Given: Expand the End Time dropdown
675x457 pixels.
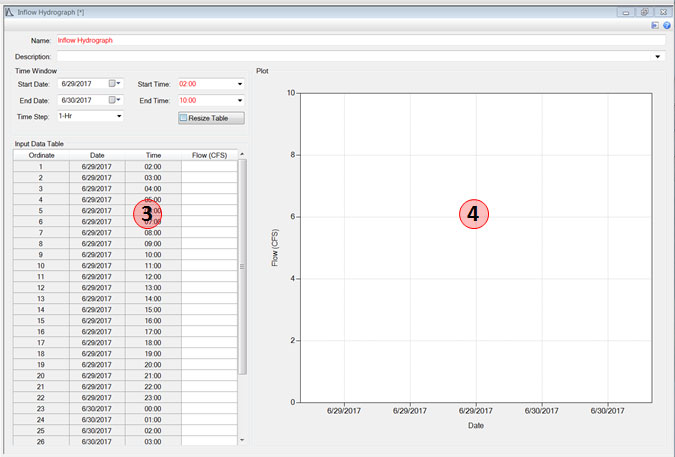Looking at the screenshot, I should click(240, 100).
